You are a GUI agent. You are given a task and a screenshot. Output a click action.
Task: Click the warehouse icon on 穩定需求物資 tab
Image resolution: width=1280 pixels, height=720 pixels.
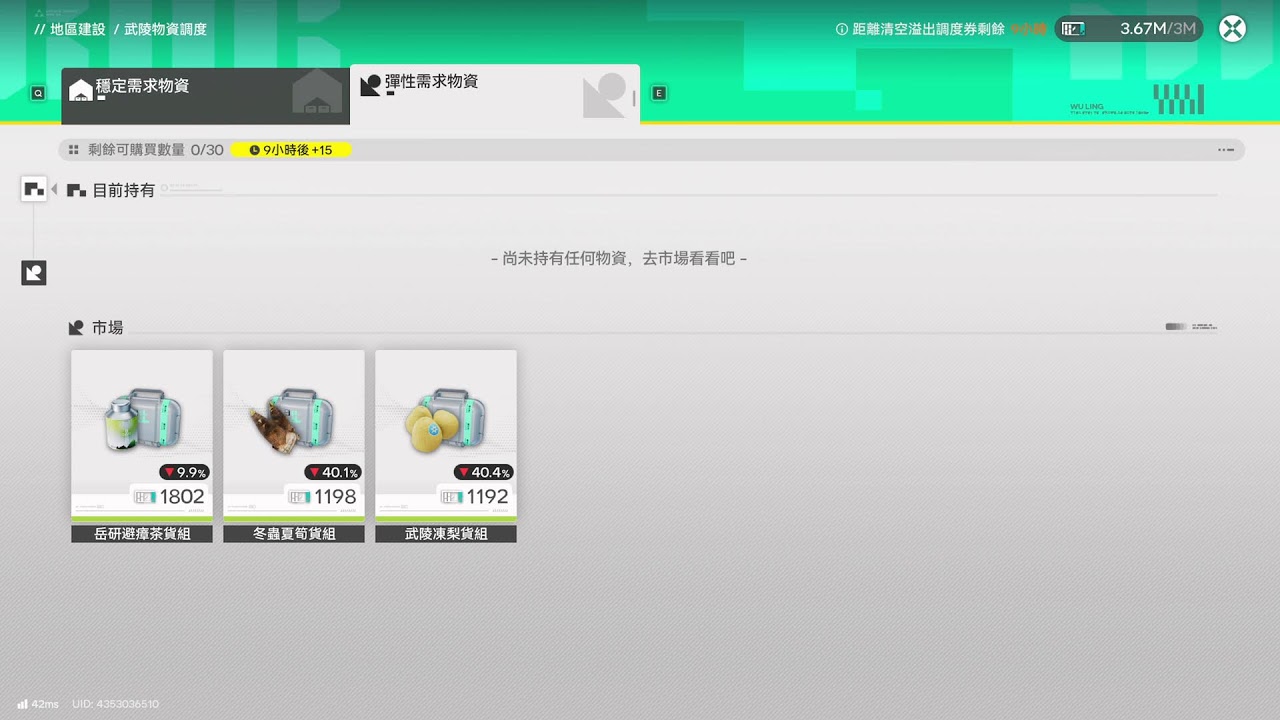point(81,90)
